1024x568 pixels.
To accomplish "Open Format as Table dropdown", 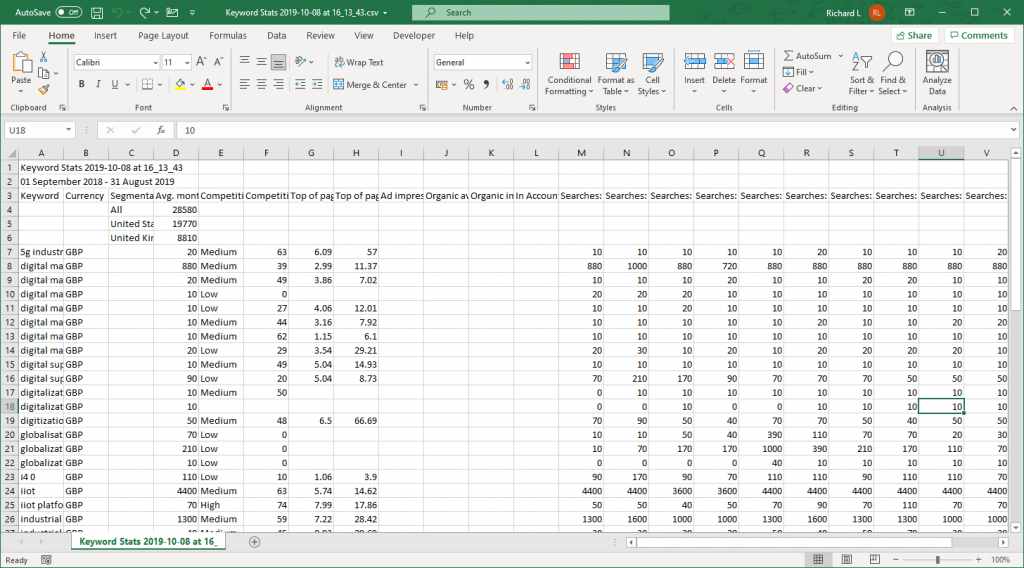I will 615,74.
